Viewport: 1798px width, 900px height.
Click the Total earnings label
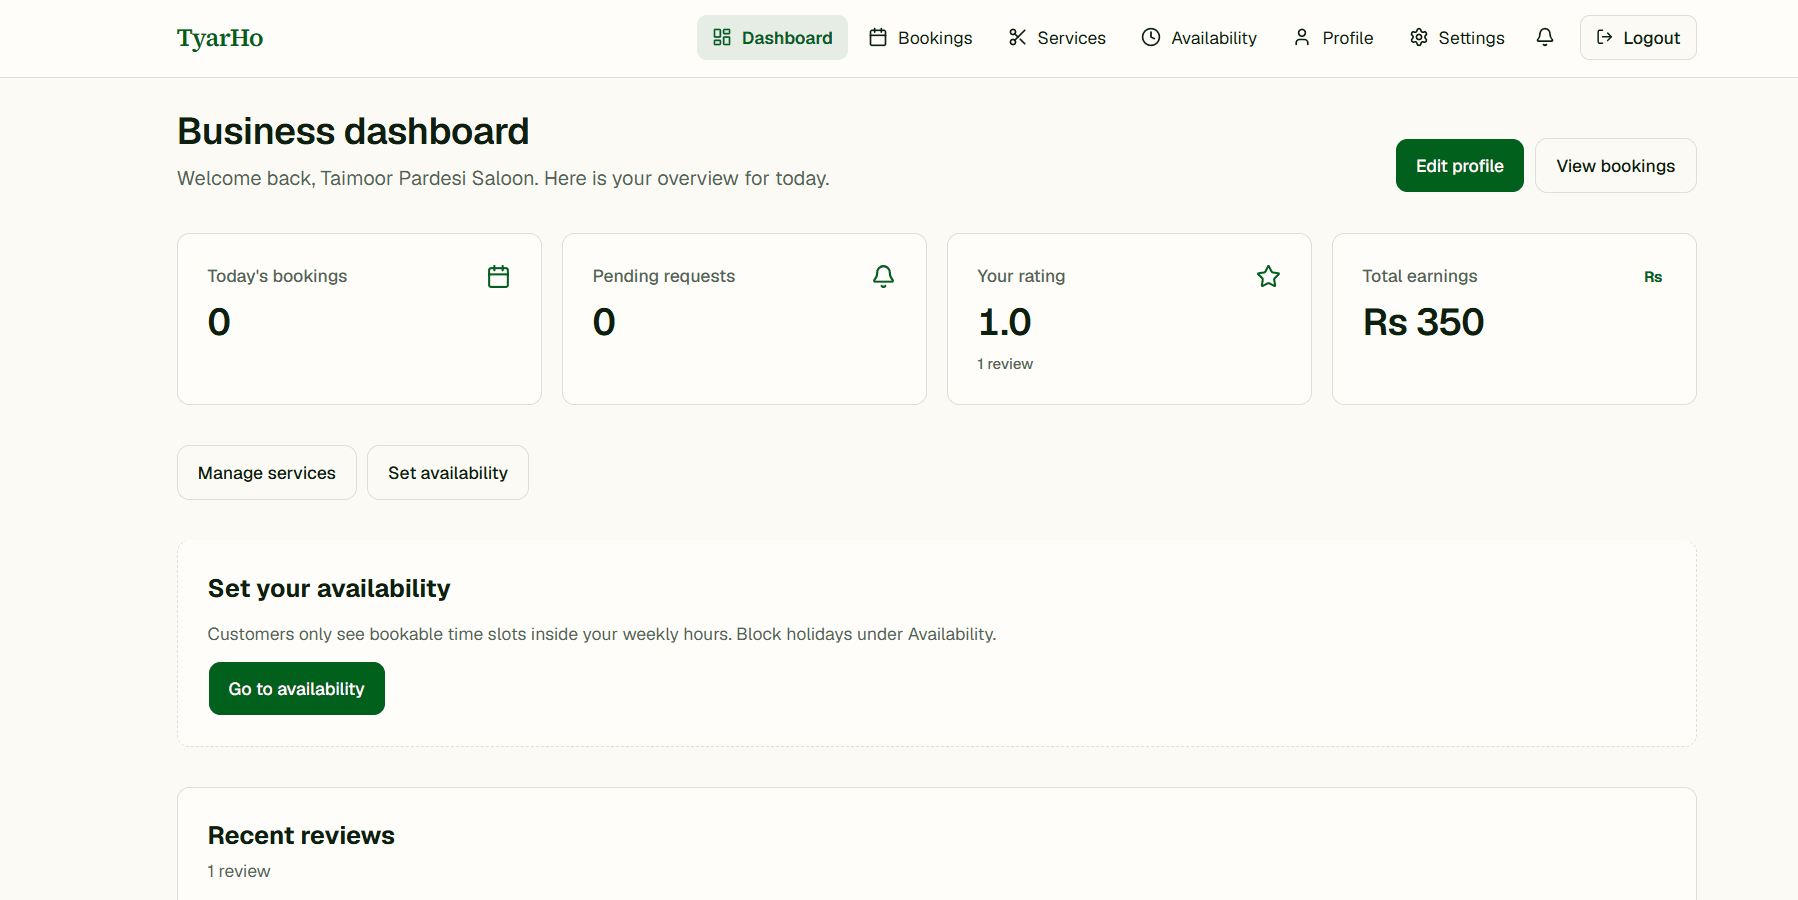pos(1420,276)
